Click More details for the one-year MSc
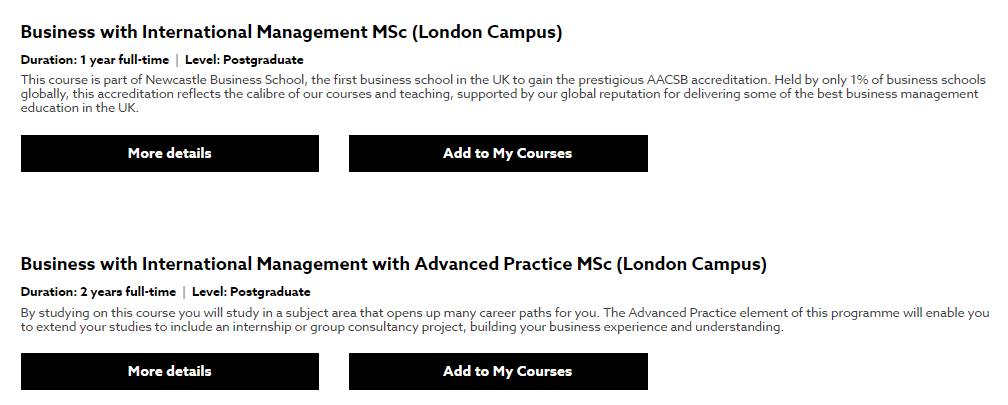Image resolution: width=1008 pixels, height=405 pixels. tap(169, 154)
